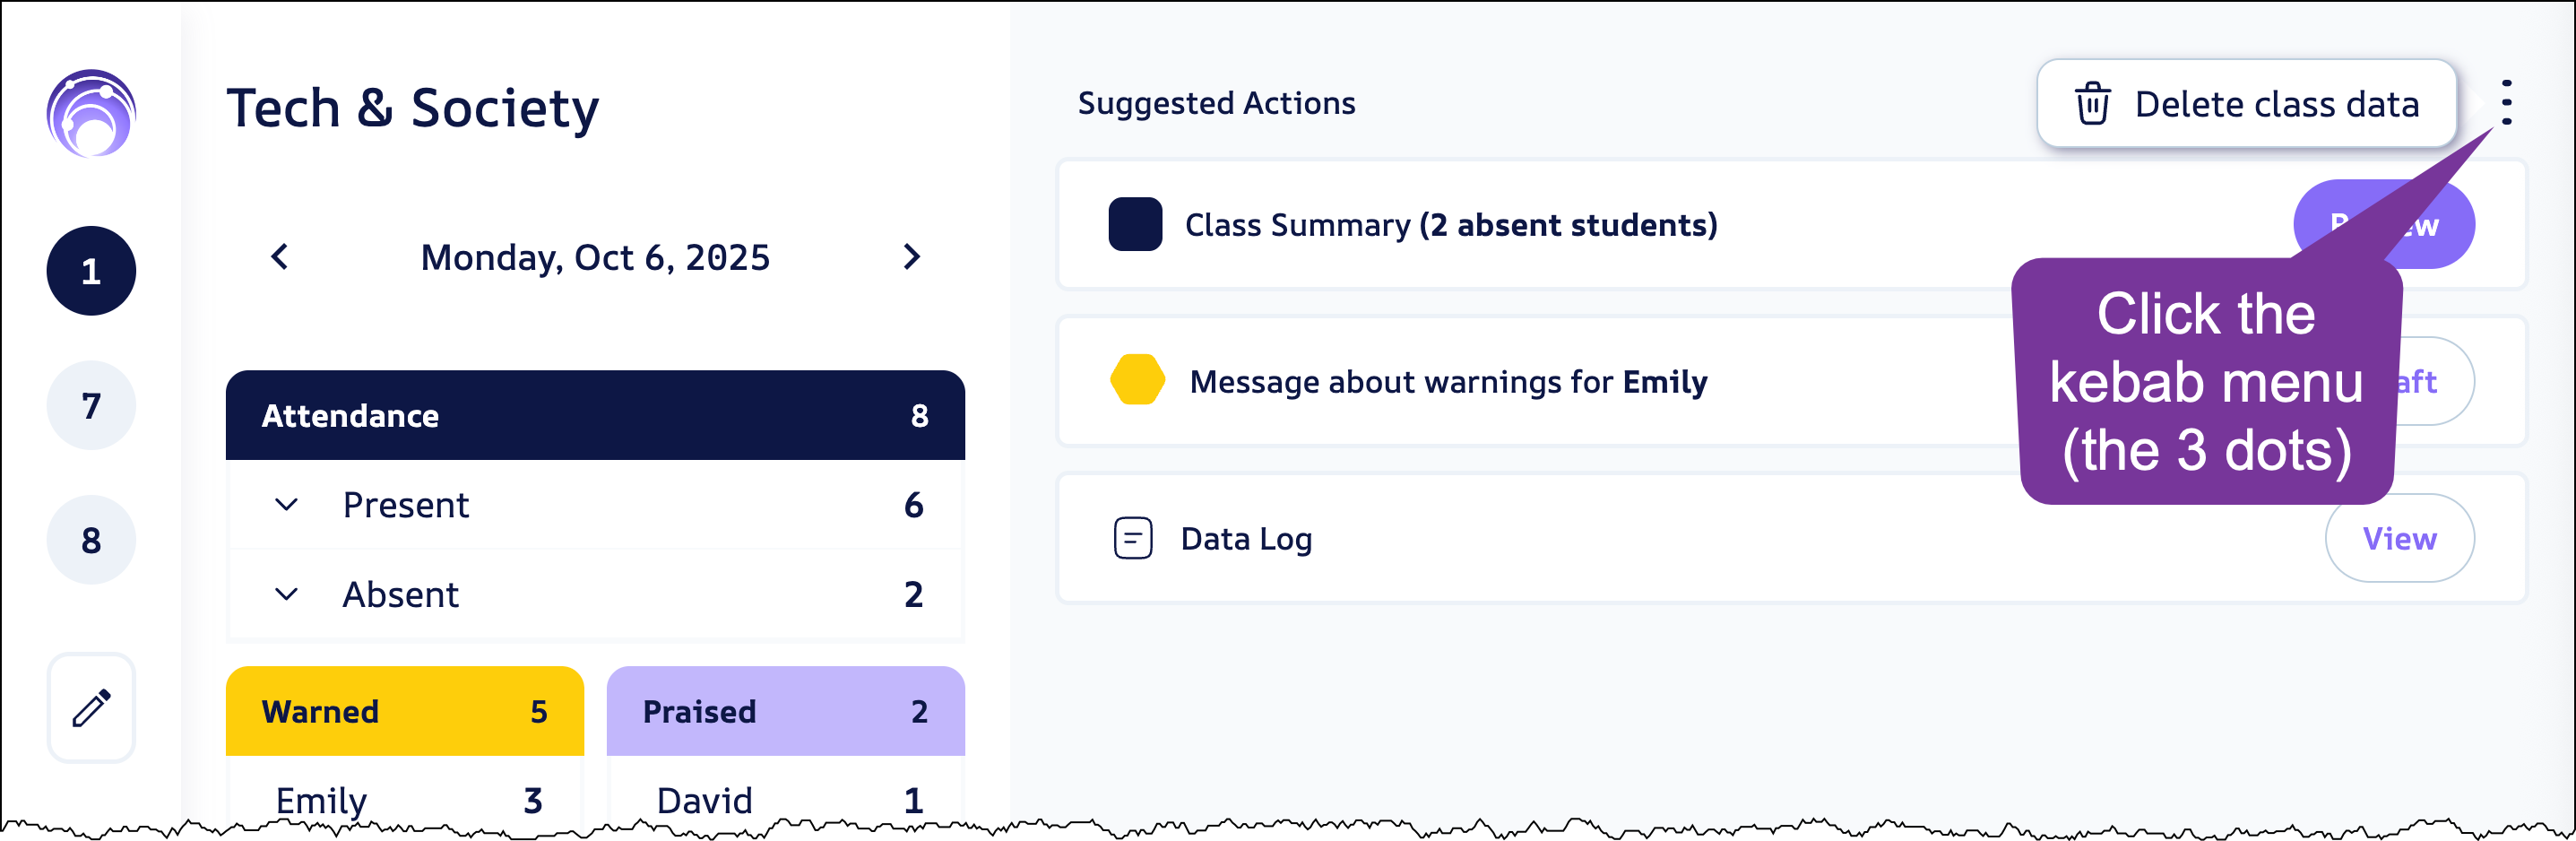Click the app logo icon
2576x841 pixels.
click(91, 113)
